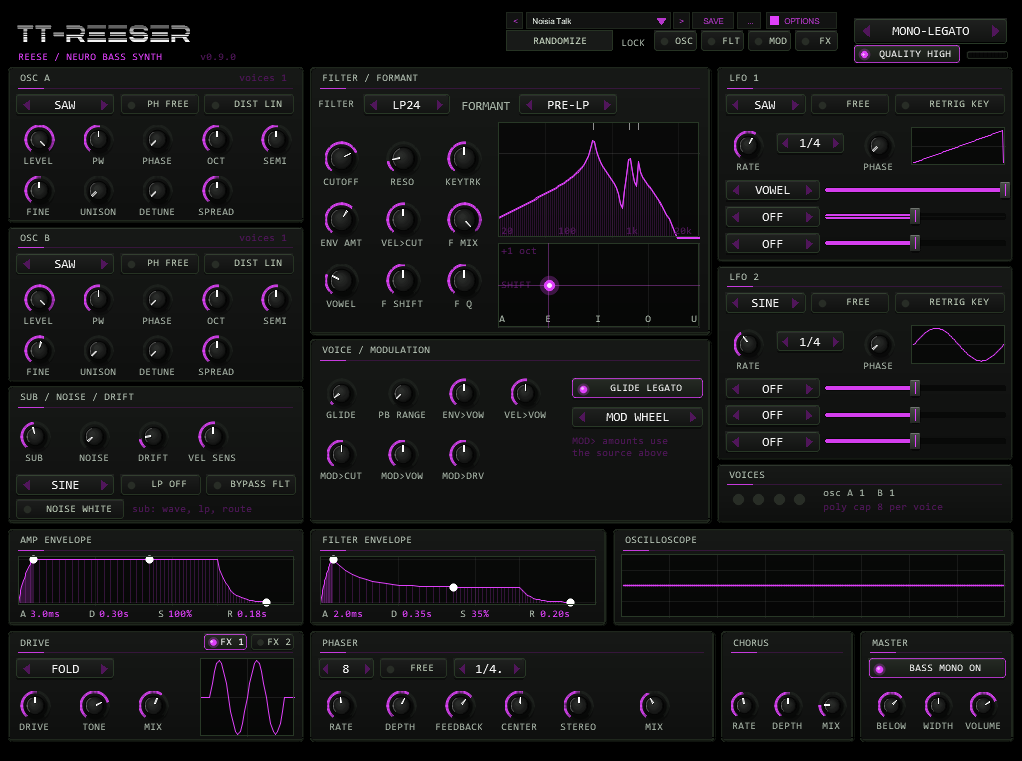Click OSC A LEVEL knob
Screen dimensions: 1022x761
pos(38,139)
